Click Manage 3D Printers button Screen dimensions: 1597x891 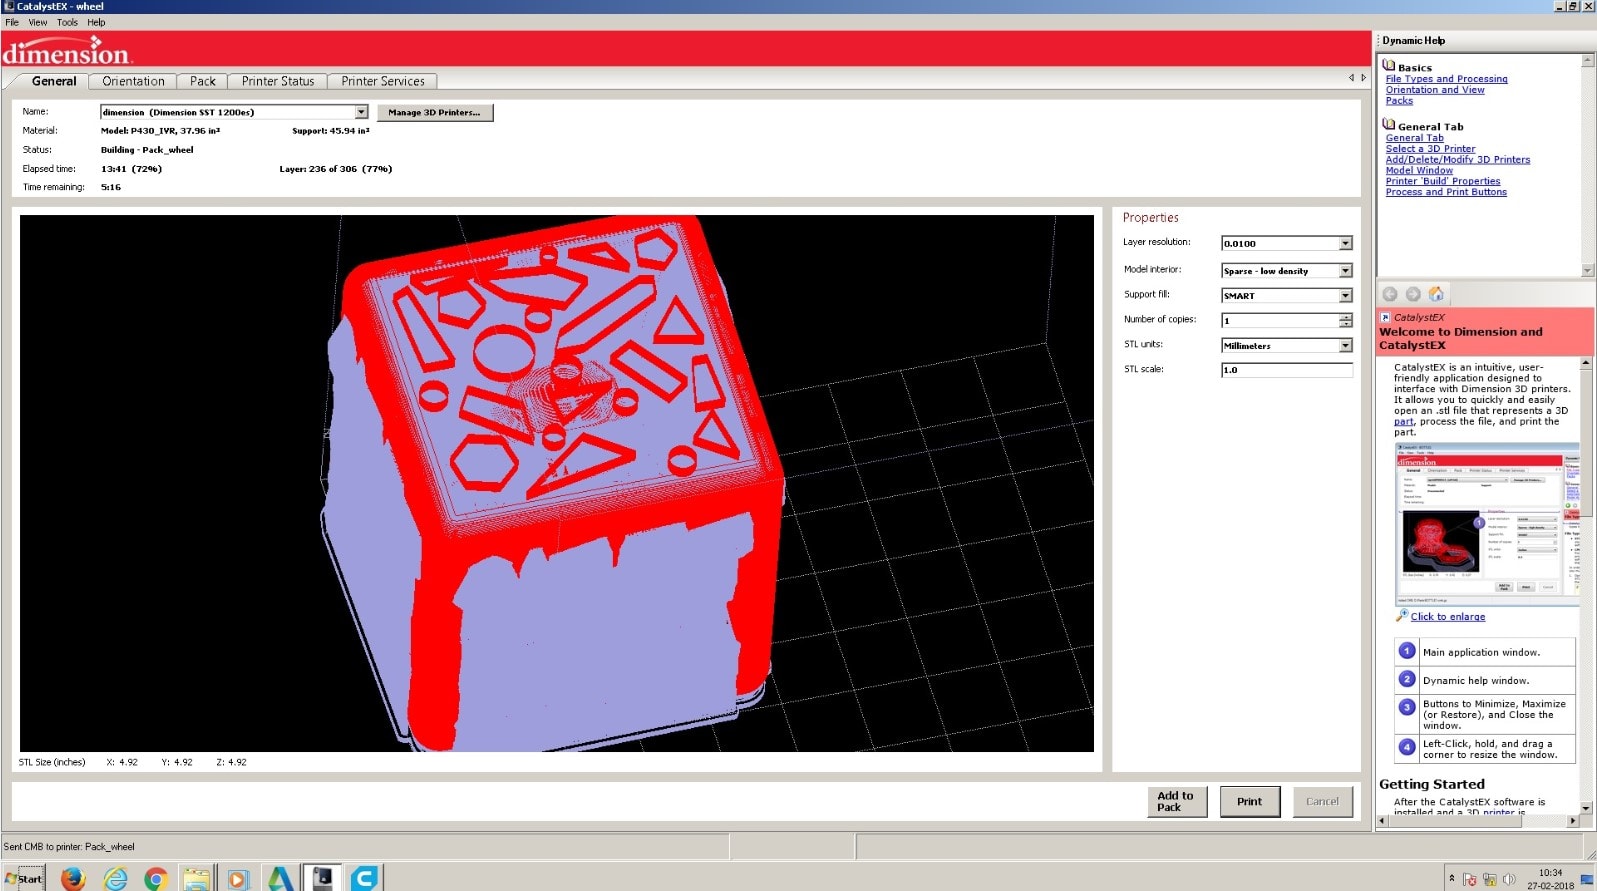click(x=435, y=112)
